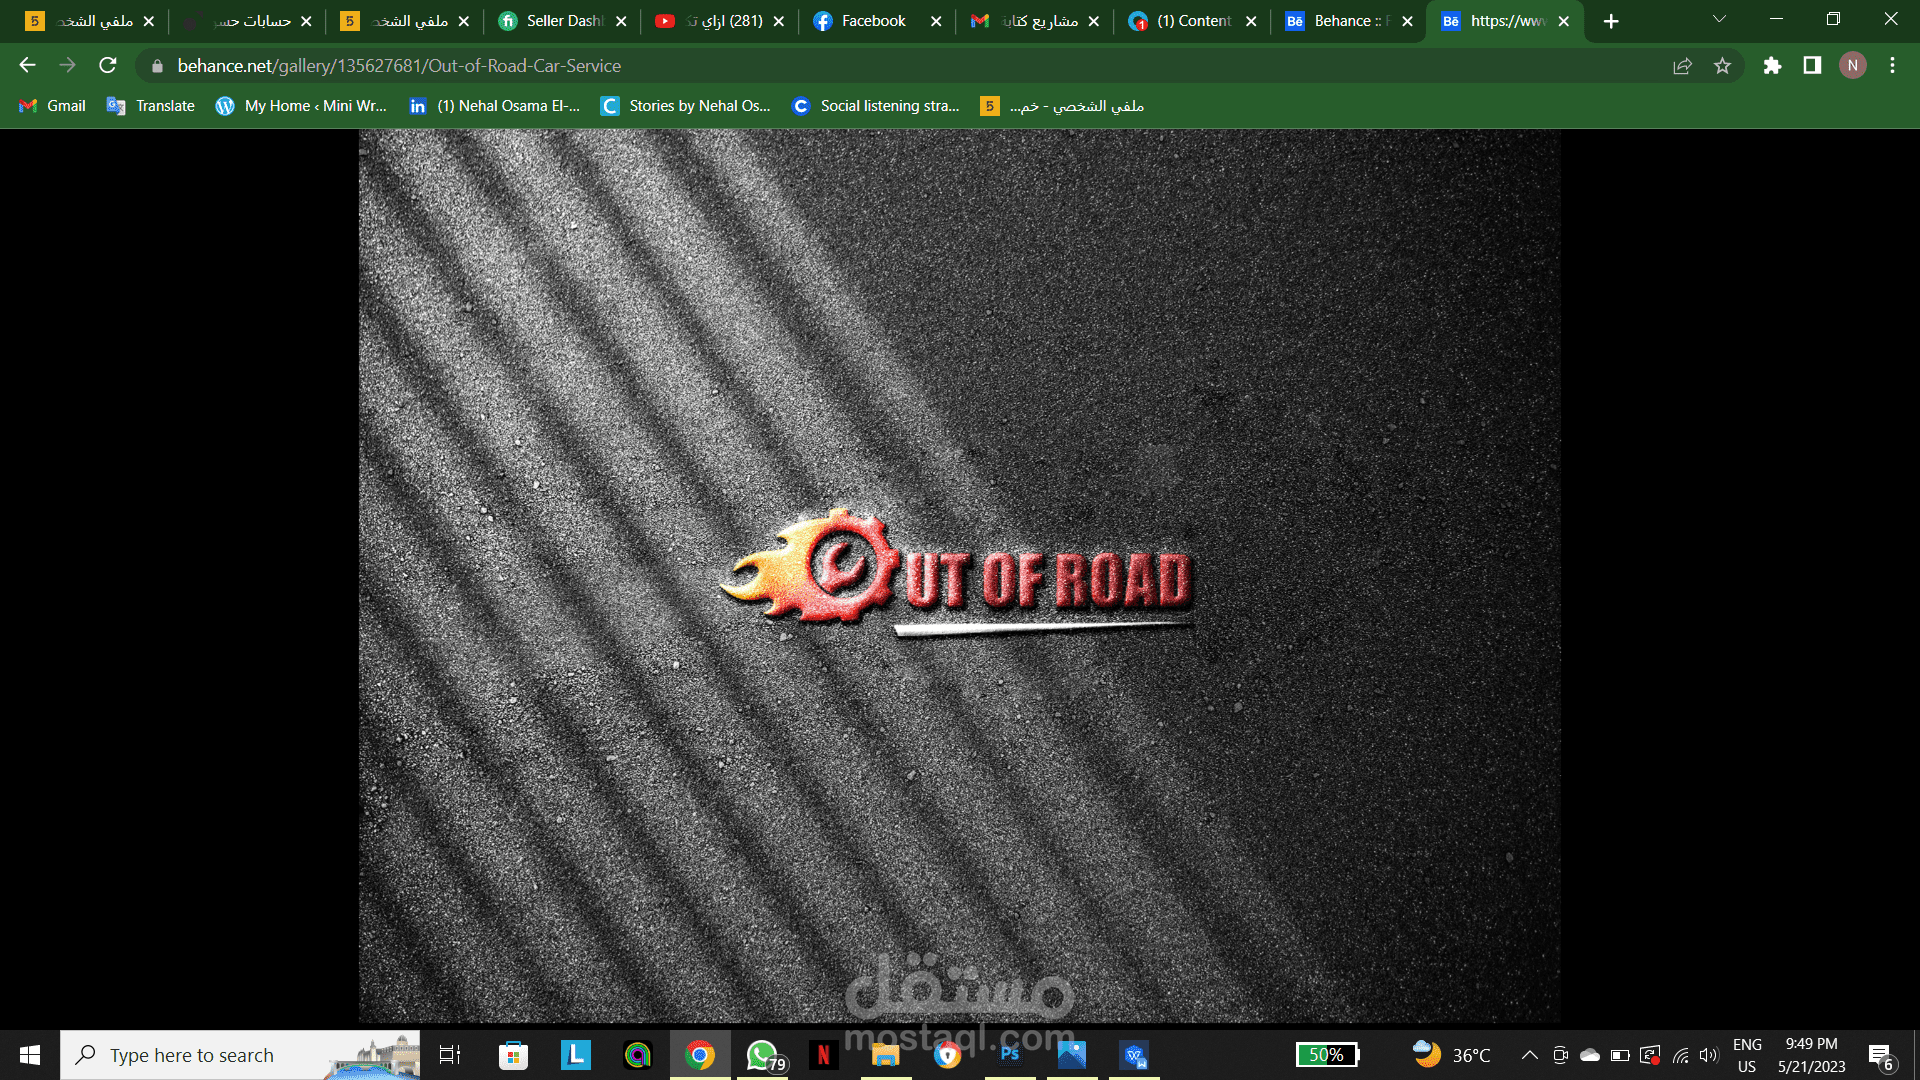Open the Stories by Nehal Os... bookmark
Viewport: 1920px width, 1080px height.
point(685,106)
